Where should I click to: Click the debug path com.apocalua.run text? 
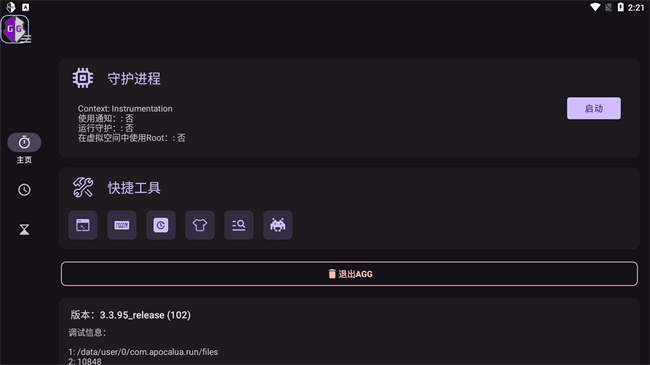point(143,352)
